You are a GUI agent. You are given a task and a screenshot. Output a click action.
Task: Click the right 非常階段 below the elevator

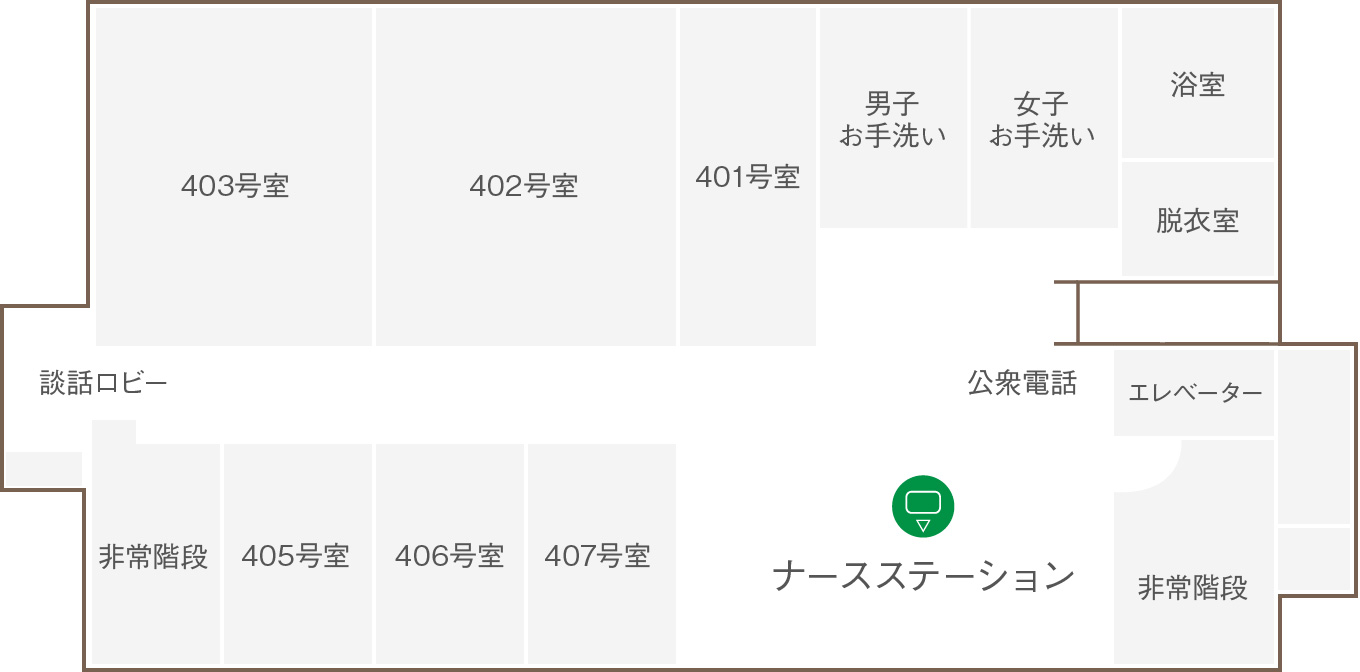click(1193, 587)
